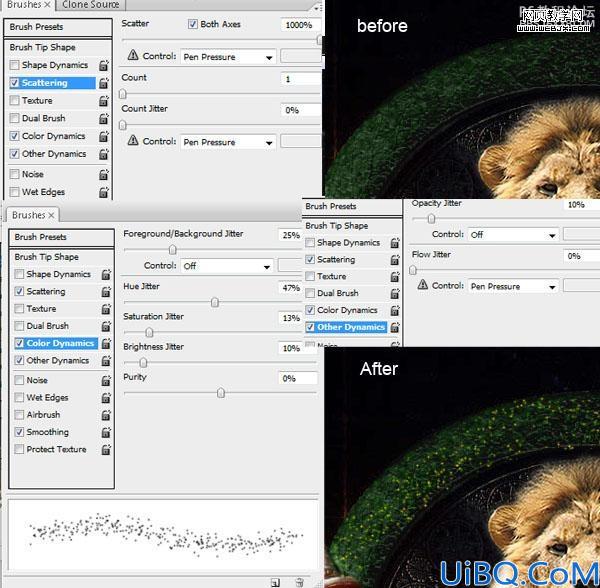Click lock icon beside Noise in top Scattering panel
The image size is (600, 588).
(x=104, y=174)
